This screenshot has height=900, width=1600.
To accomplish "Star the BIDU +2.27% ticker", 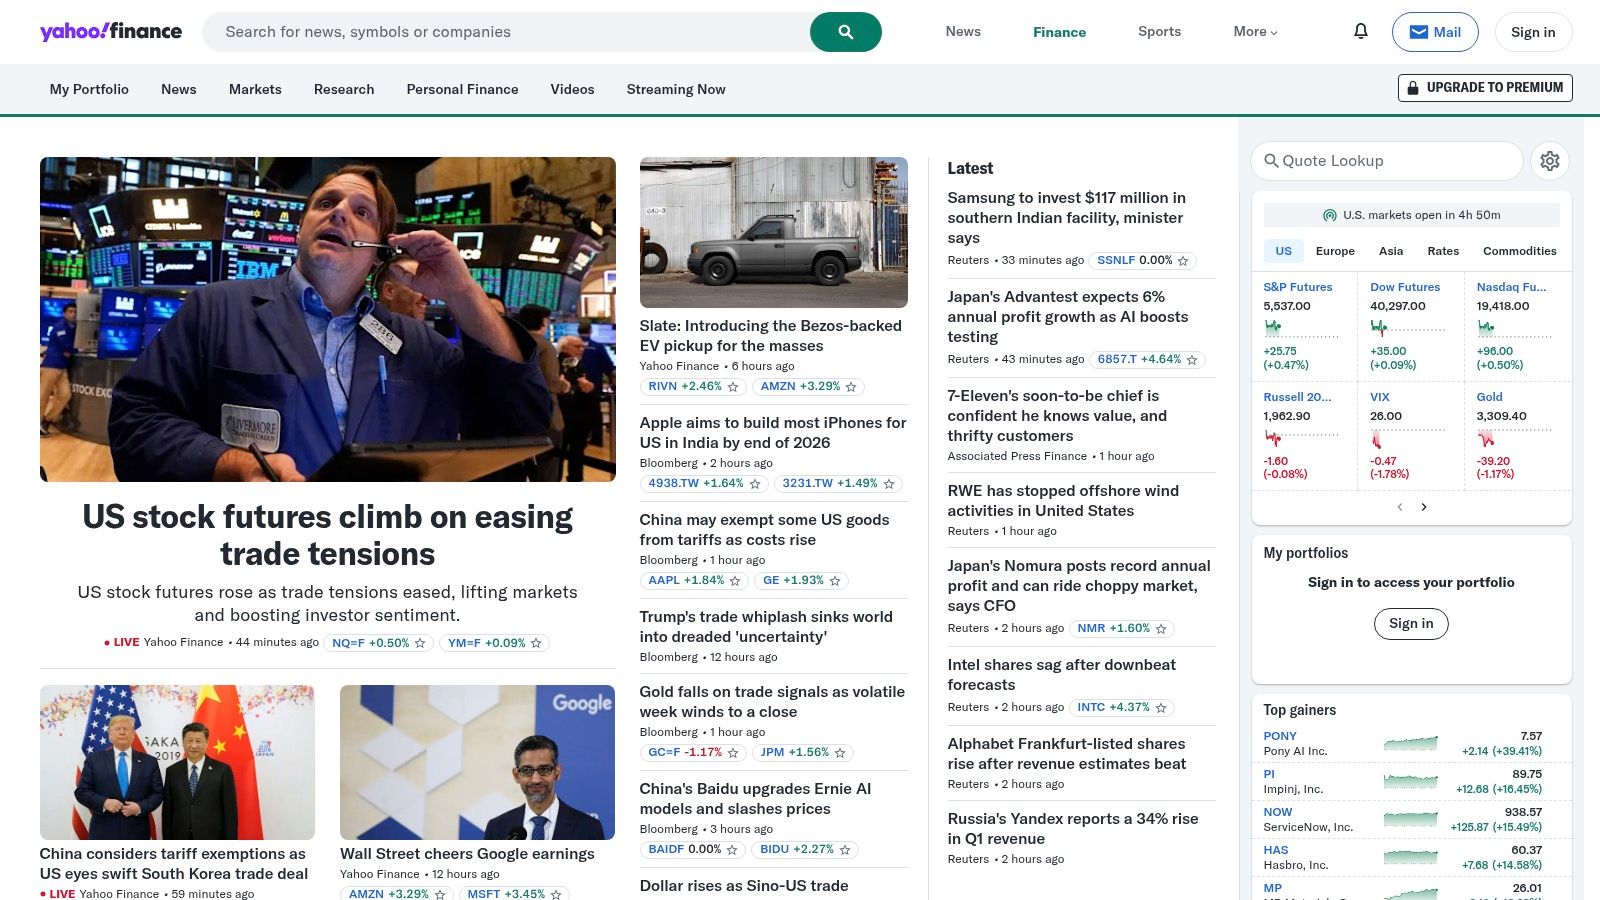I will coord(845,850).
